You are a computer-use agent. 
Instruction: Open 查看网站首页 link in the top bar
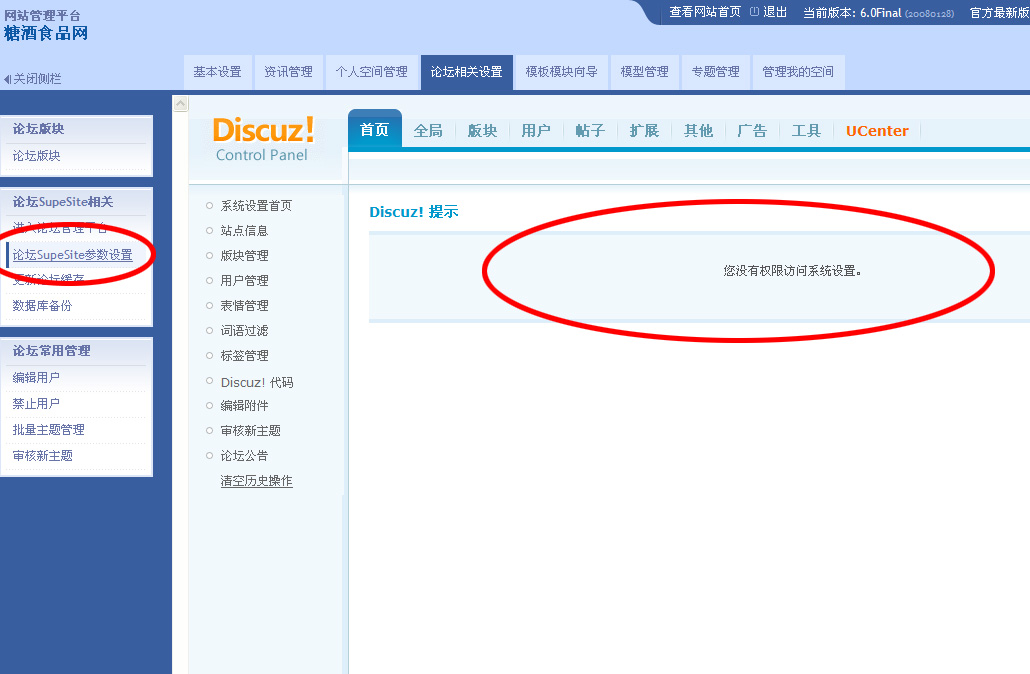[705, 12]
